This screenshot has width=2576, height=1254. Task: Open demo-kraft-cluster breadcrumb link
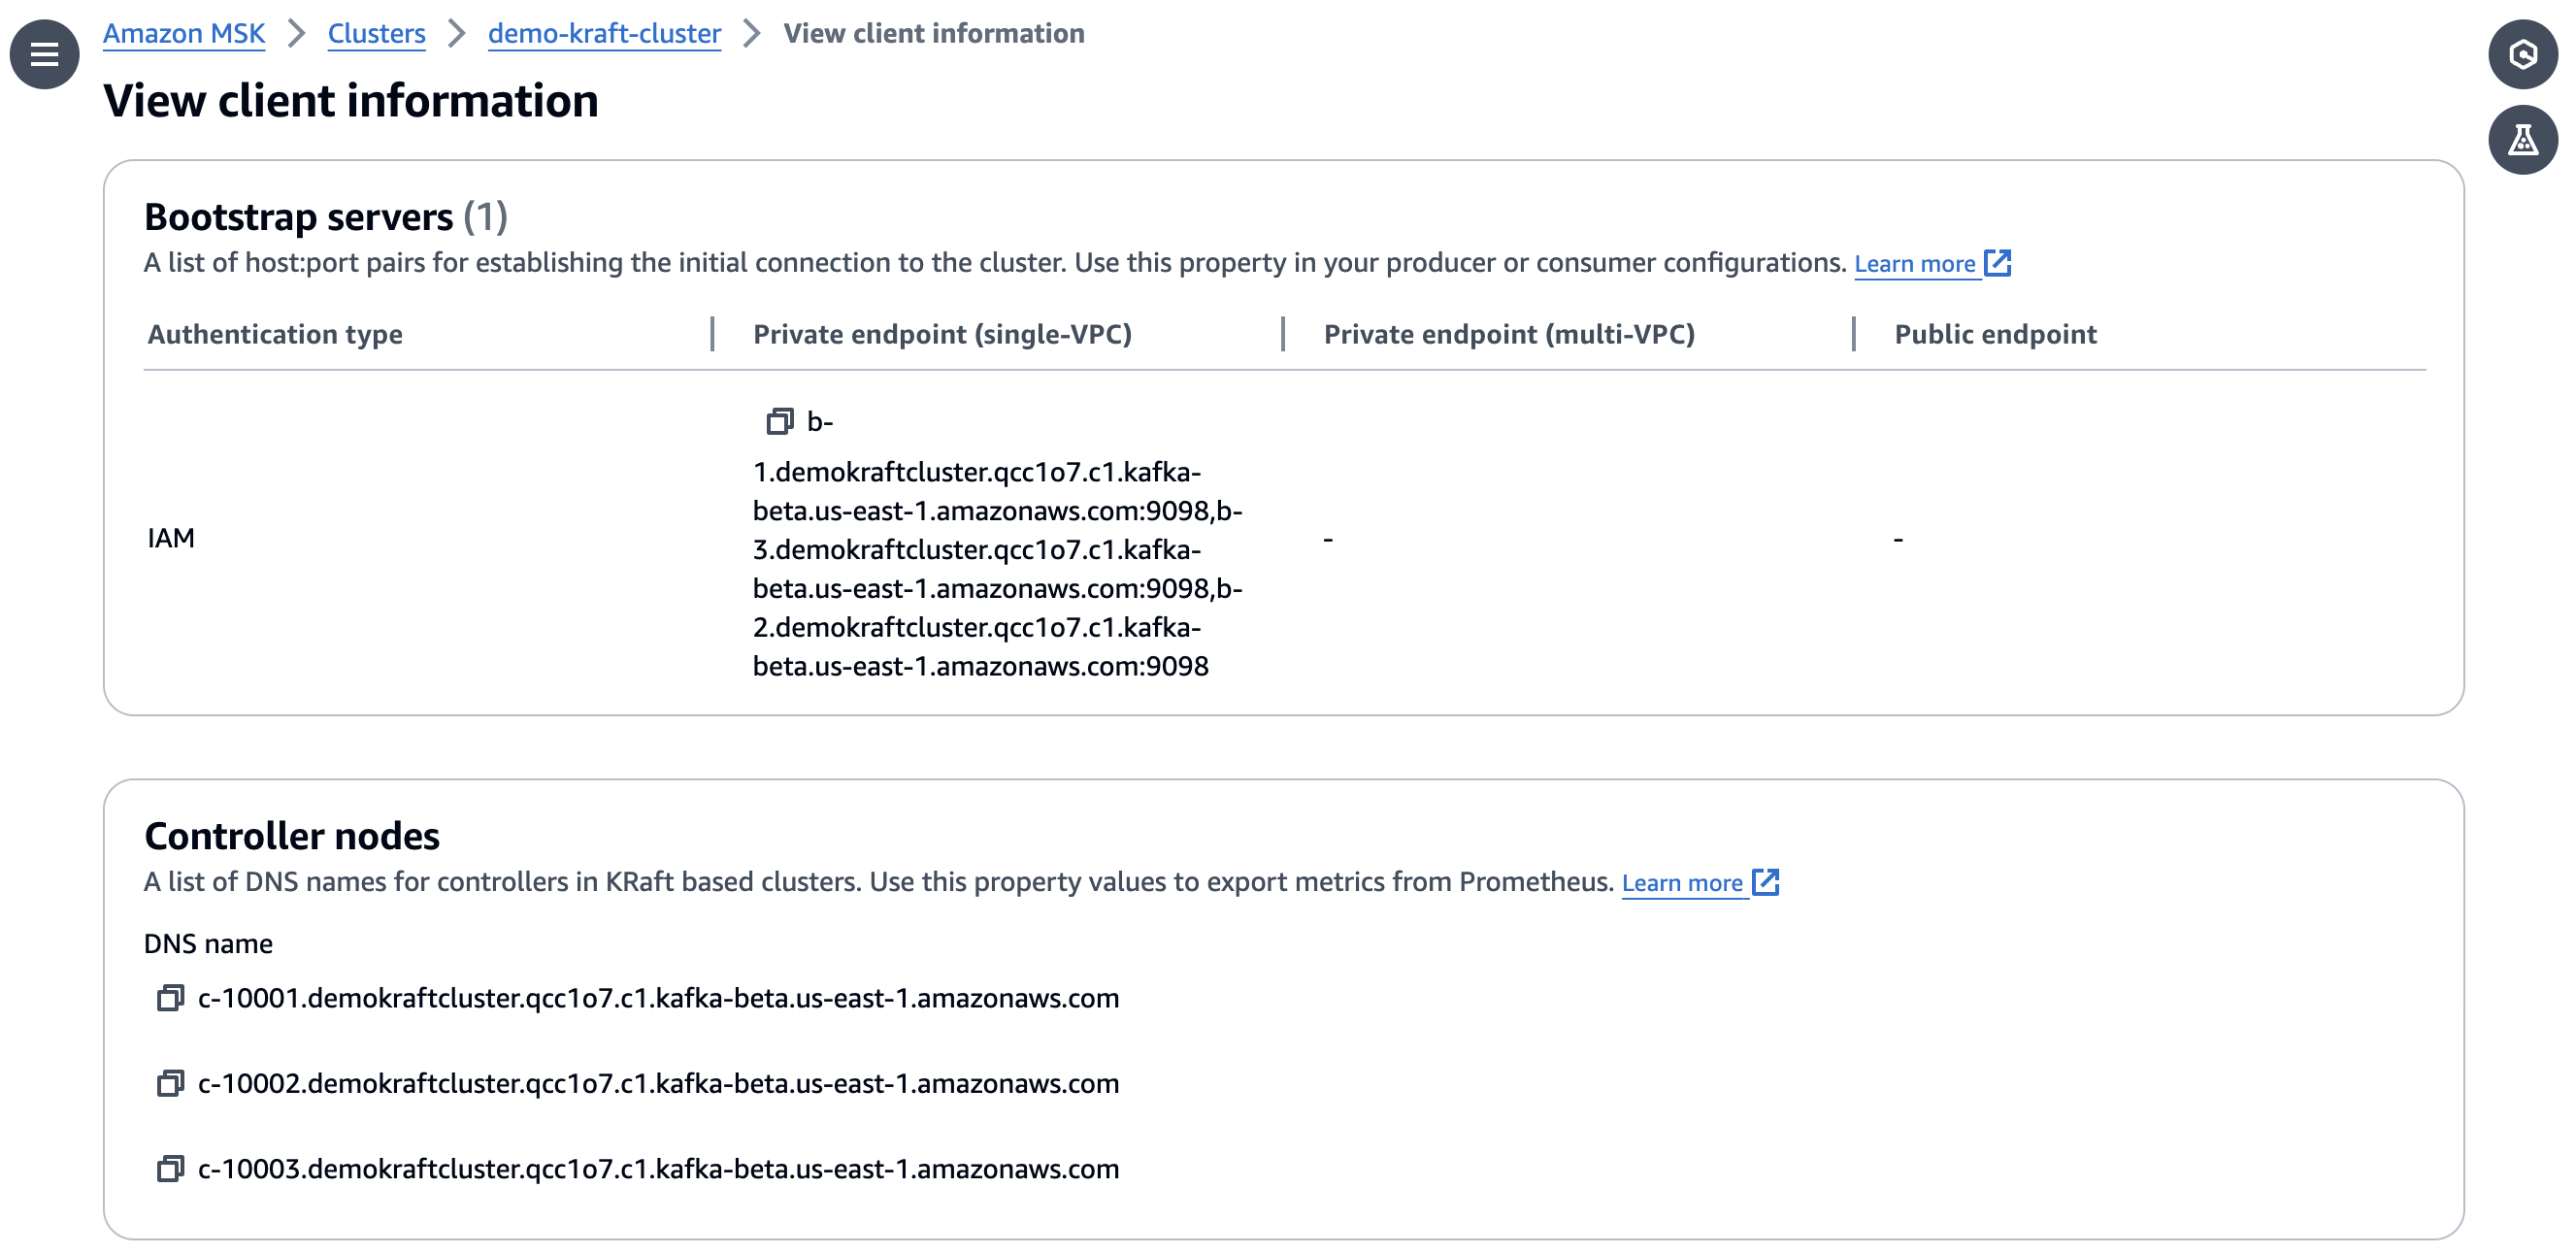(x=604, y=34)
